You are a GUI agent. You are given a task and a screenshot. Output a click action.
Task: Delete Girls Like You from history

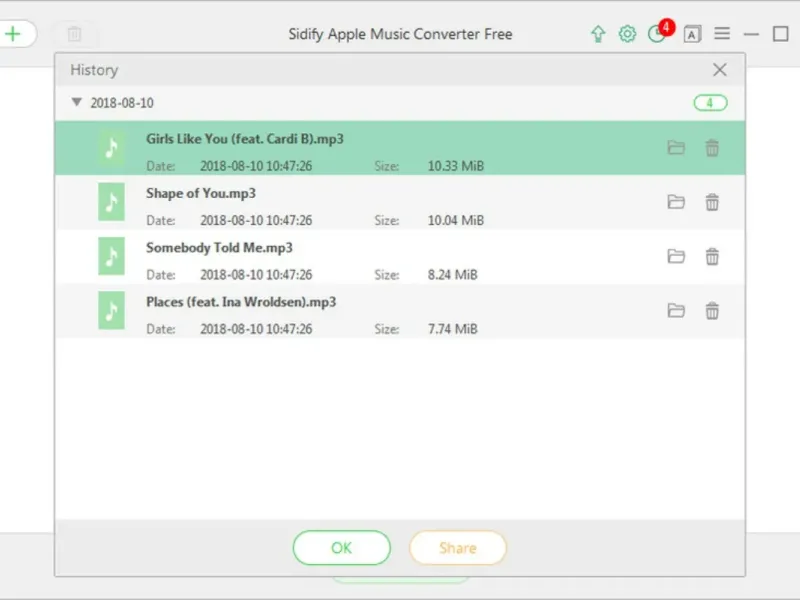(x=712, y=148)
